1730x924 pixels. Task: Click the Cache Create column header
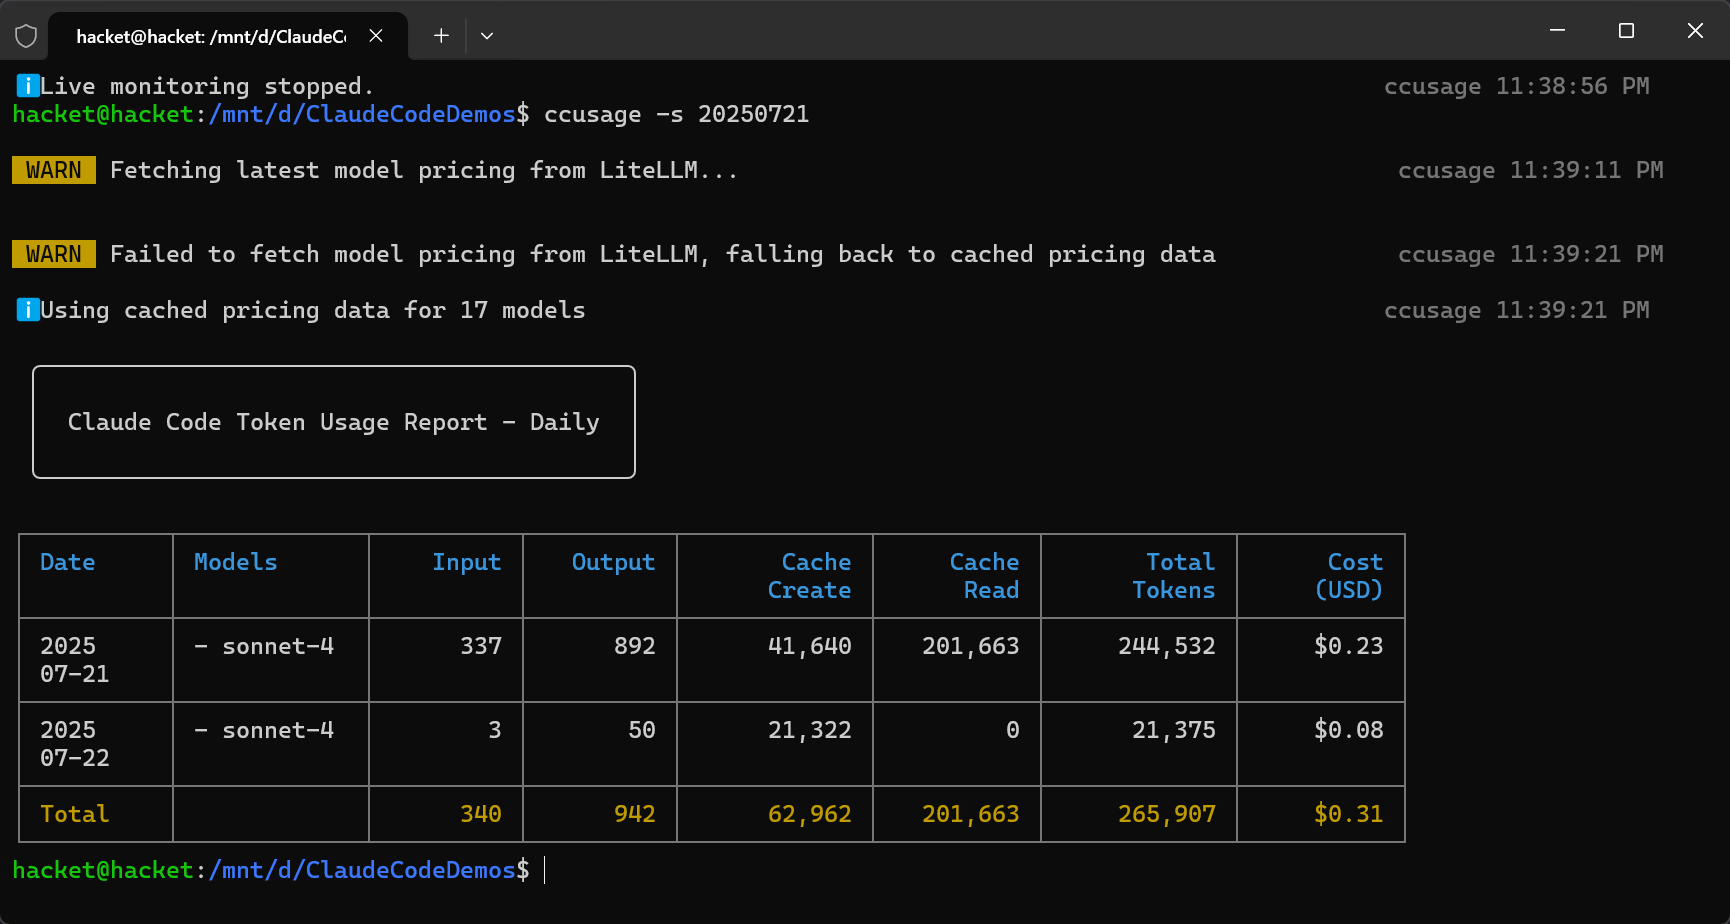[x=810, y=576]
